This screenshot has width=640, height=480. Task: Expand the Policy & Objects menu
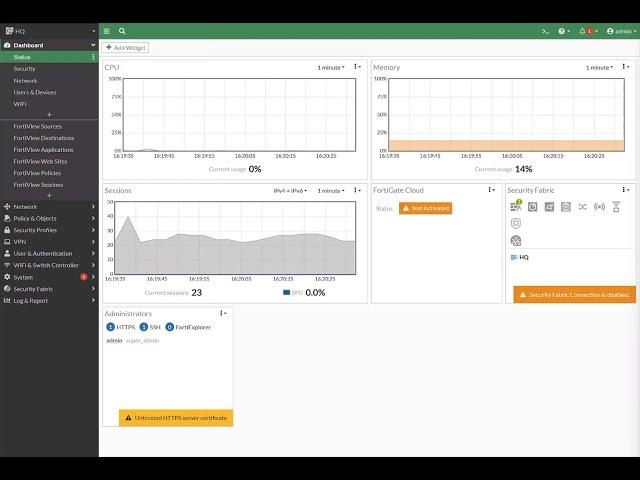point(49,218)
